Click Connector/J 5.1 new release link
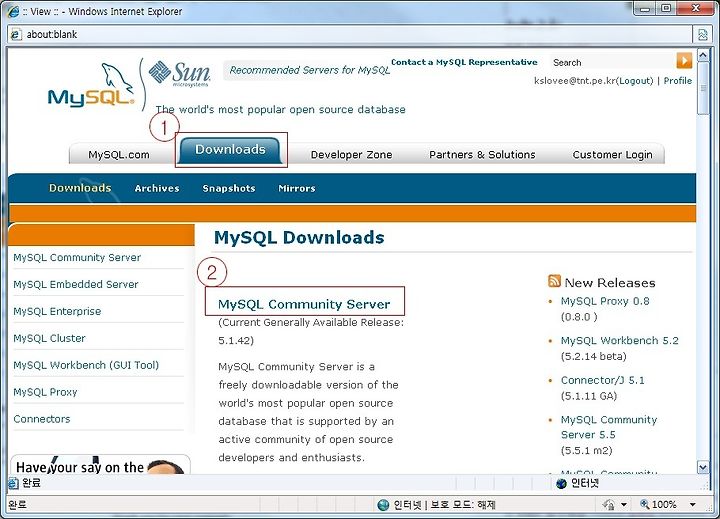The height and width of the screenshot is (519, 720). 602,380
